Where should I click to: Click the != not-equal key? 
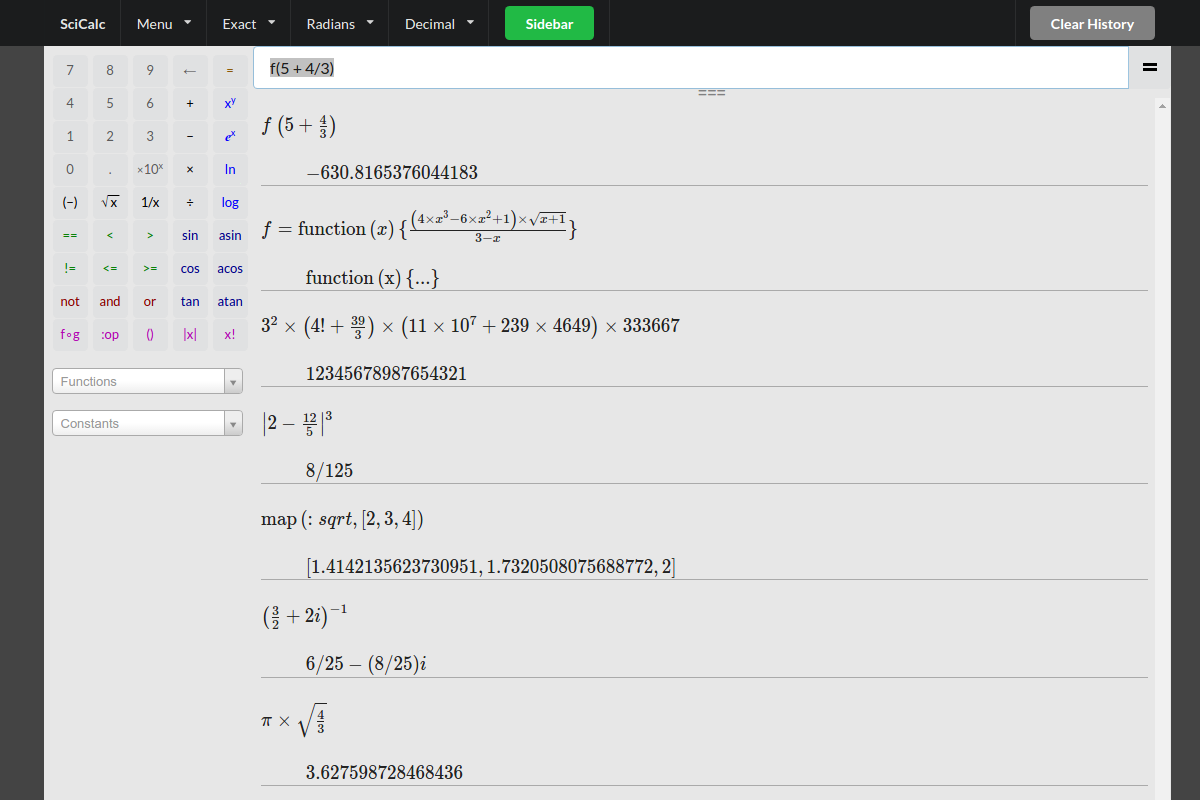[x=70, y=269]
